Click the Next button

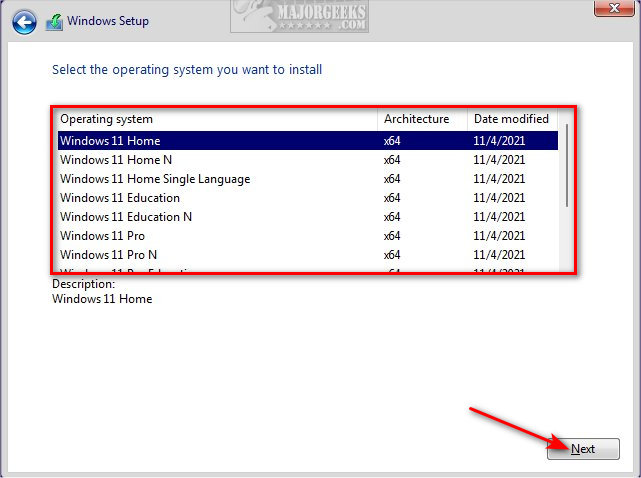coord(583,449)
